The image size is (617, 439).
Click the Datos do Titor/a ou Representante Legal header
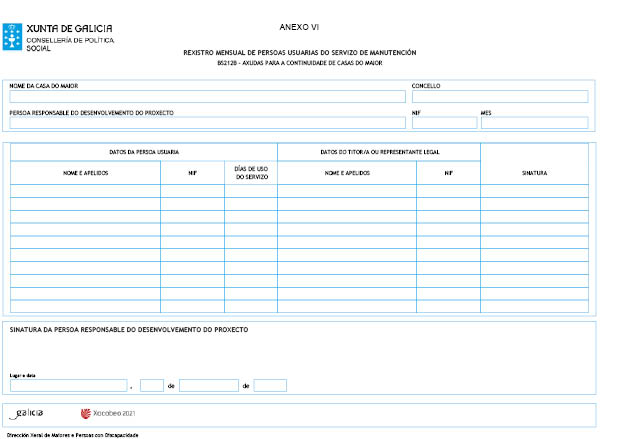point(379,152)
